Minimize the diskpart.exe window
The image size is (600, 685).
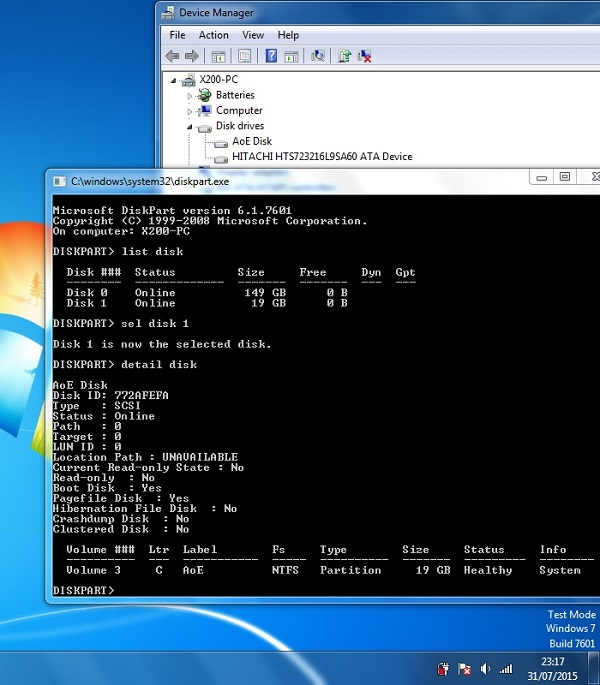(x=541, y=177)
